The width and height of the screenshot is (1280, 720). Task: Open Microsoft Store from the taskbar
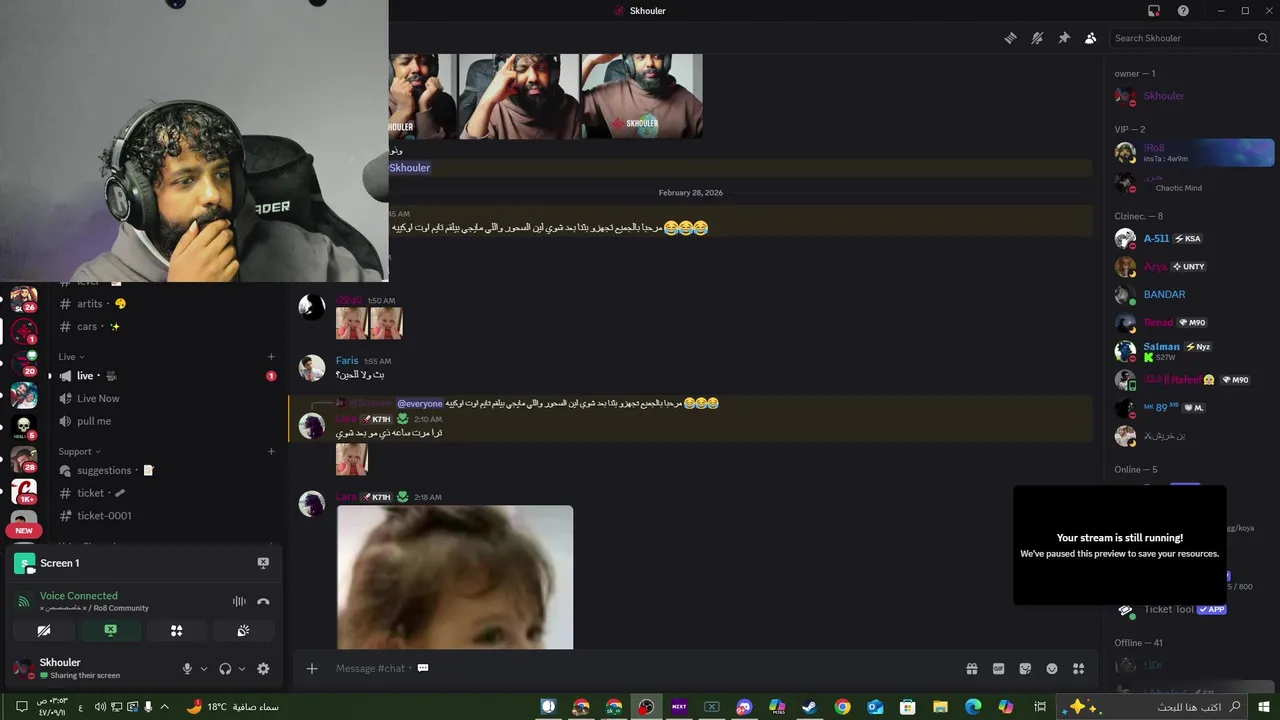coord(908,707)
